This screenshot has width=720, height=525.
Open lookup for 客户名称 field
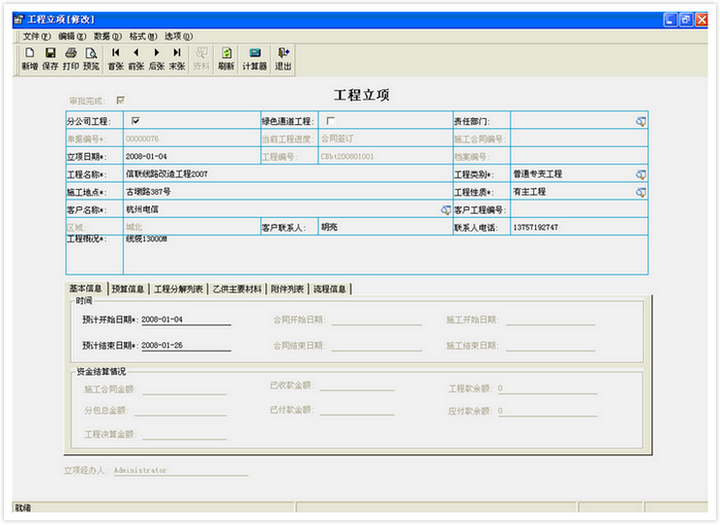pos(445,210)
